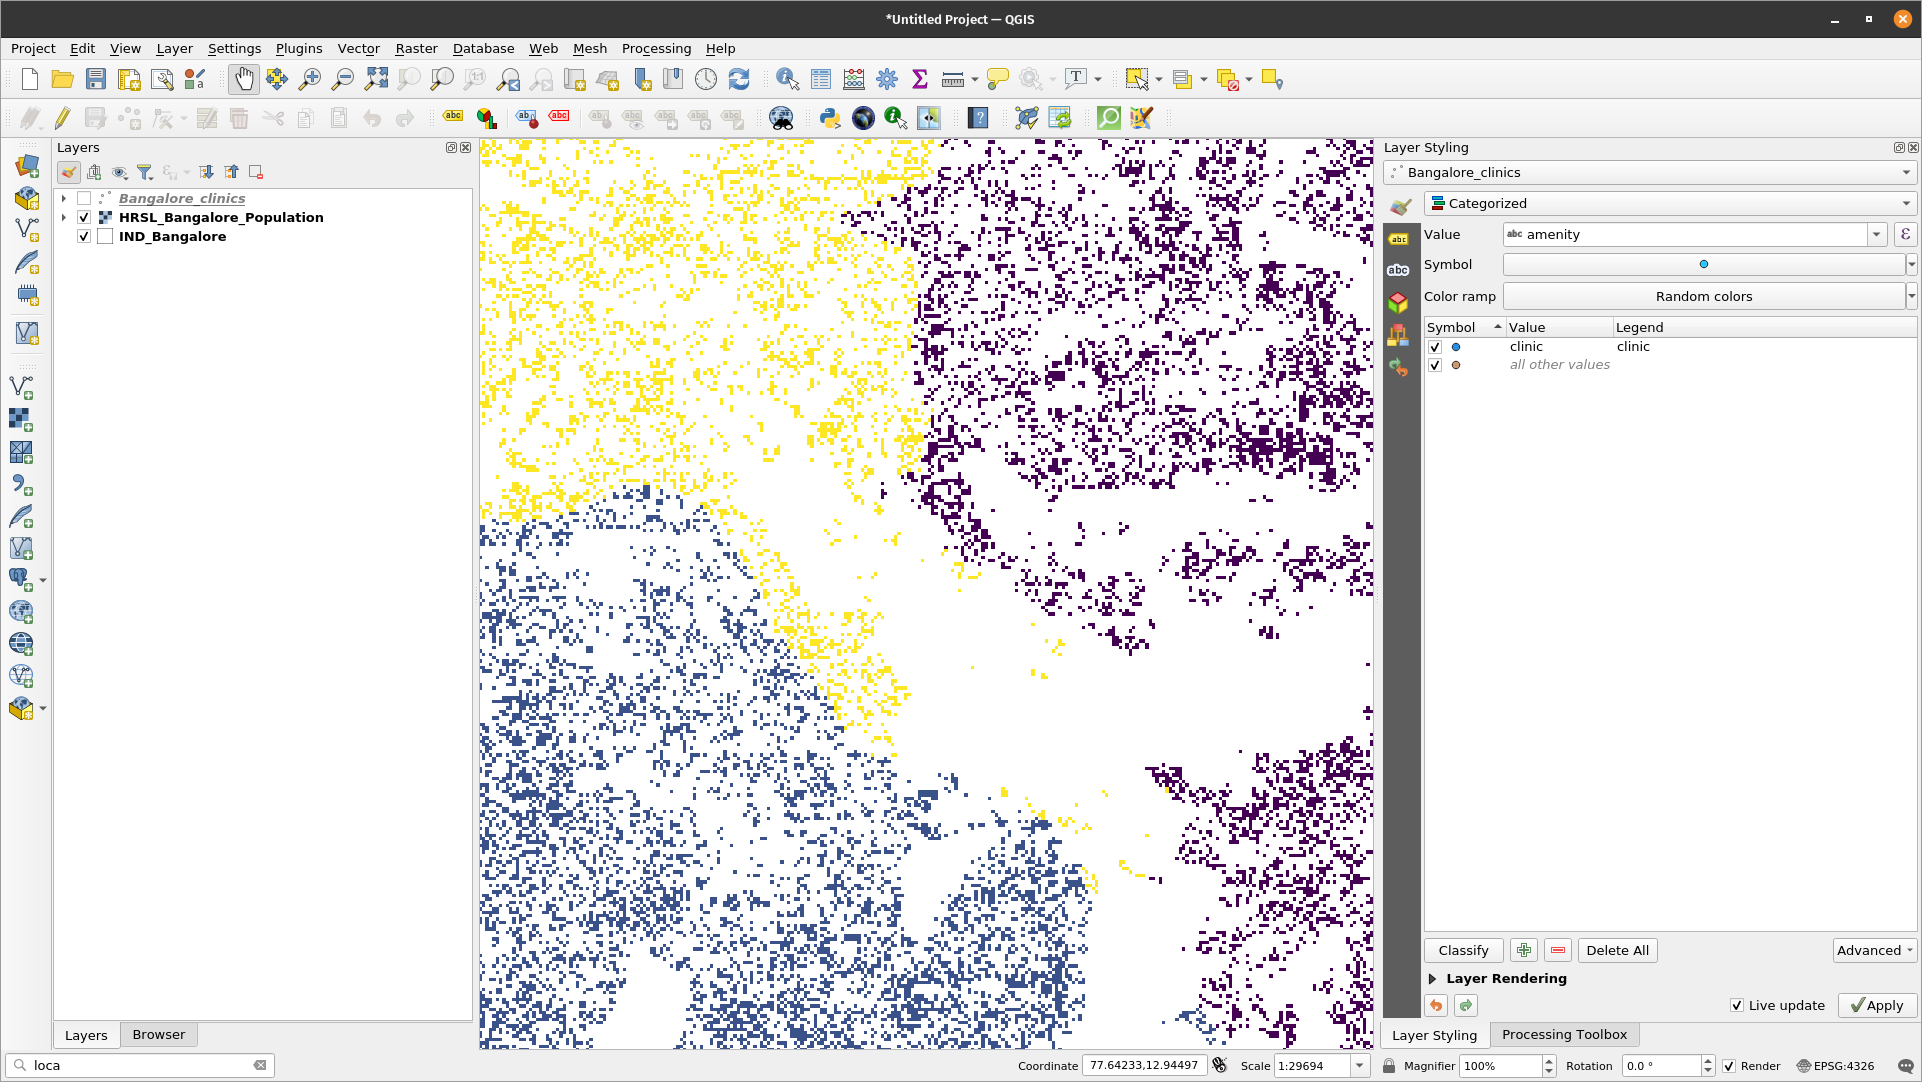Image resolution: width=1922 pixels, height=1082 pixels.
Task: Click the Zoom Out magnifier tool
Action: click(343, 80)
